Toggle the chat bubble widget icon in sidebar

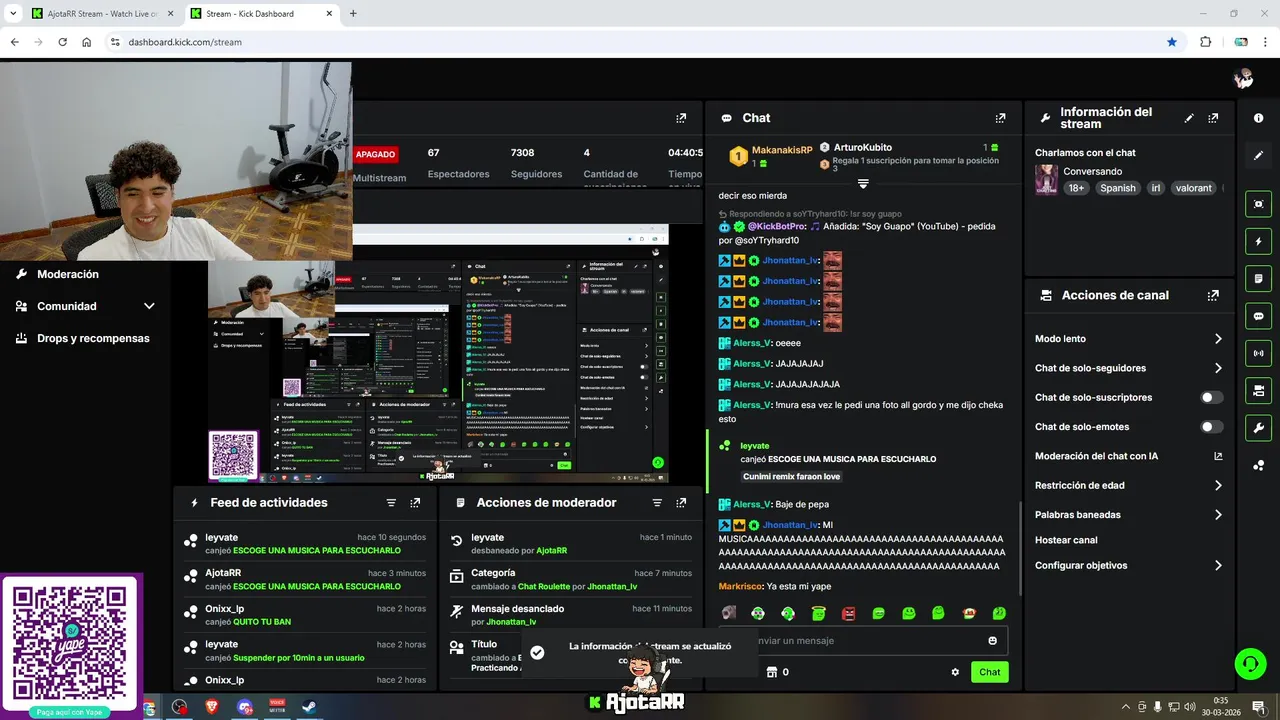[x=1258, y=316]
